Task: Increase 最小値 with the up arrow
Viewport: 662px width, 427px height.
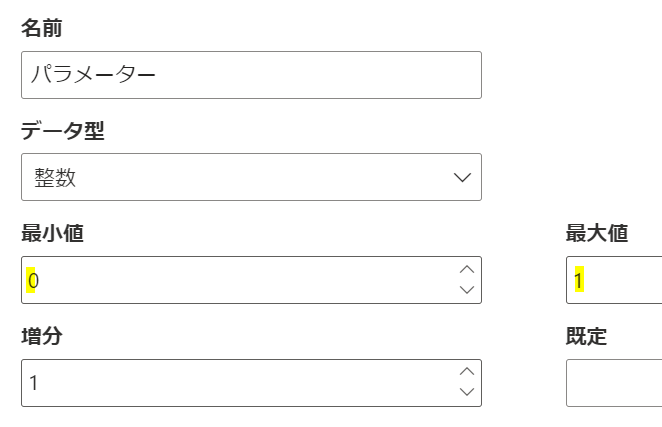Action: click(466, 269)
